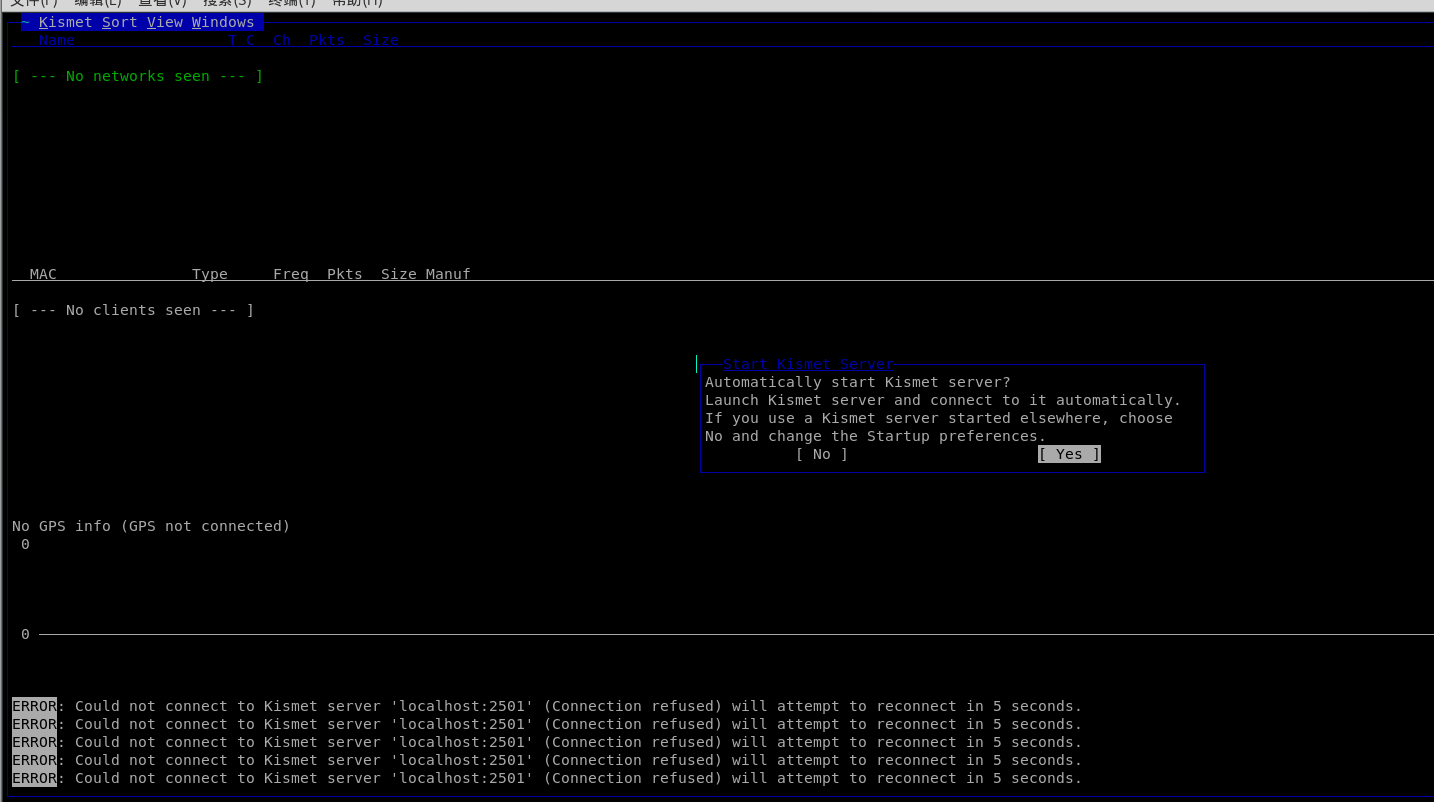Click the 'No clients seen' message
The height and width of the screenshot is (802, 1434).
[x=133, y=310]
